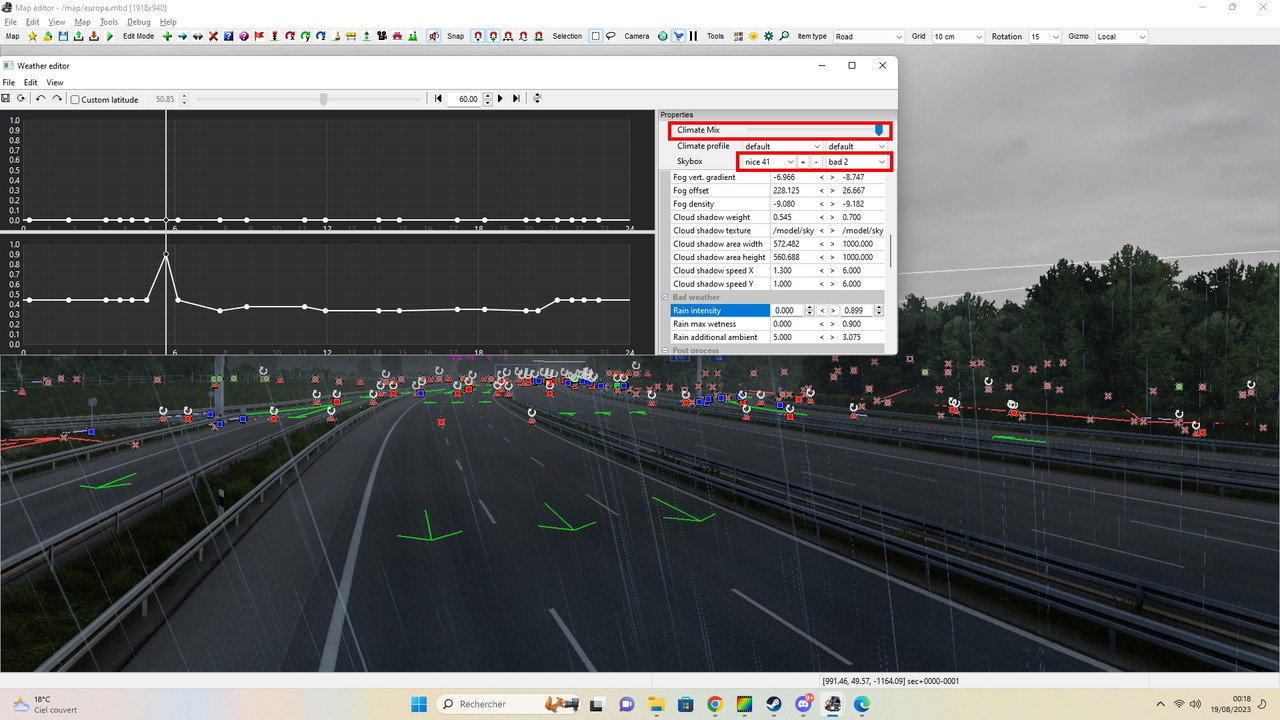Open the Debug menu
Screen dimensions: 1280x720
coord(139,22)
